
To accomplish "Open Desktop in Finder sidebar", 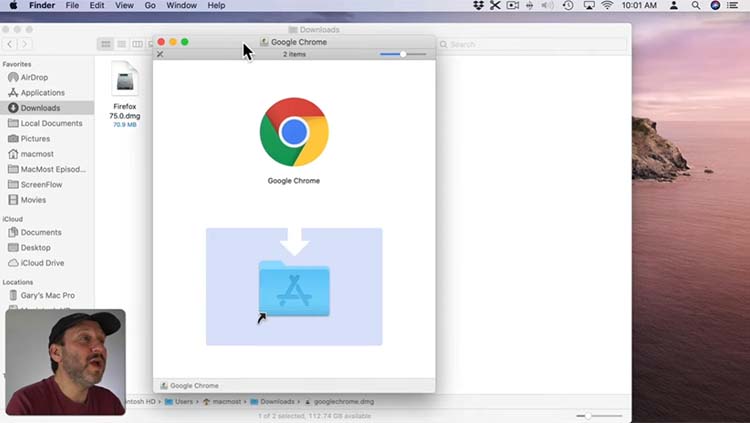I will pos(47,247).
